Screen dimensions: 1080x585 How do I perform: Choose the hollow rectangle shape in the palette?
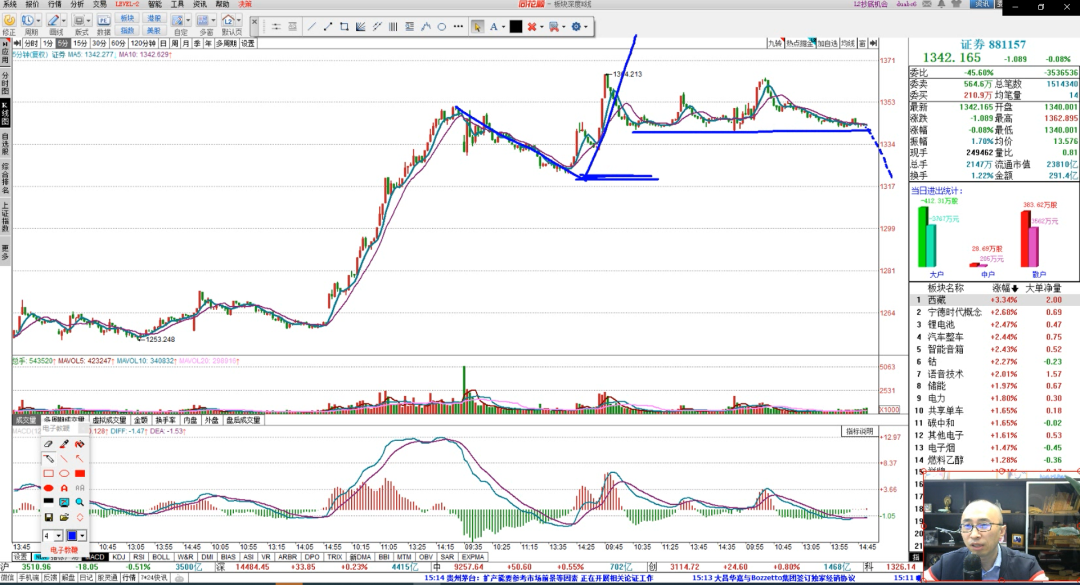click(48, 473)
